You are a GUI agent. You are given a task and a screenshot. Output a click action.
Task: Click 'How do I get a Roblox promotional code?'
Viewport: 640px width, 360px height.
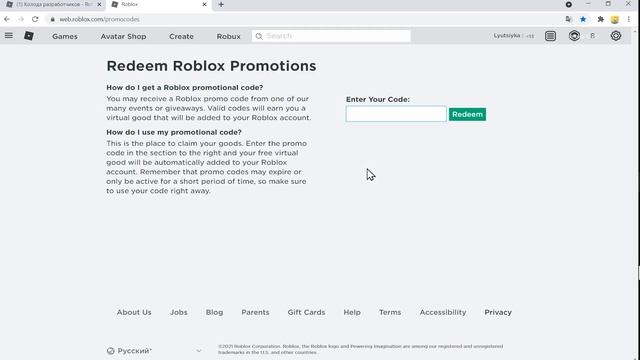[184, 87]
